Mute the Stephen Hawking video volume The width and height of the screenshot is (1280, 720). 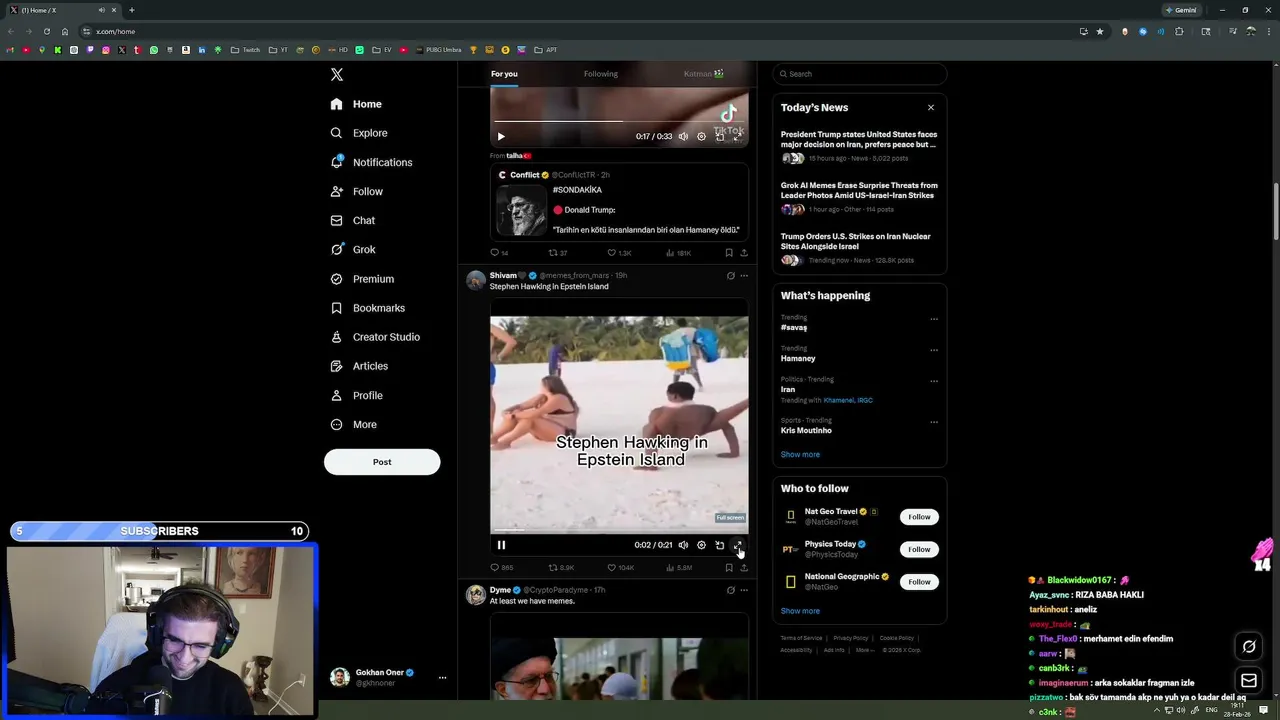click(x=683, y=545)
